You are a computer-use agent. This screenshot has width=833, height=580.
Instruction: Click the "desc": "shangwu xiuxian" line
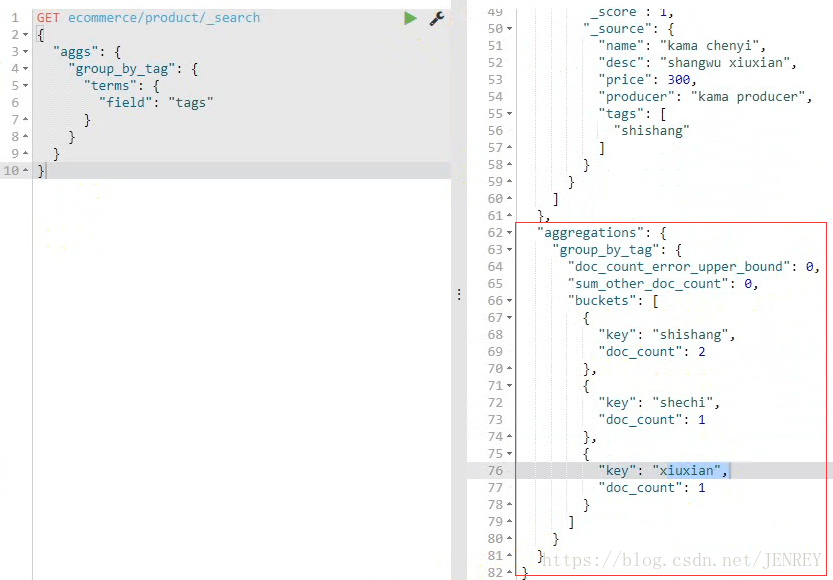[x=698, y=63]
